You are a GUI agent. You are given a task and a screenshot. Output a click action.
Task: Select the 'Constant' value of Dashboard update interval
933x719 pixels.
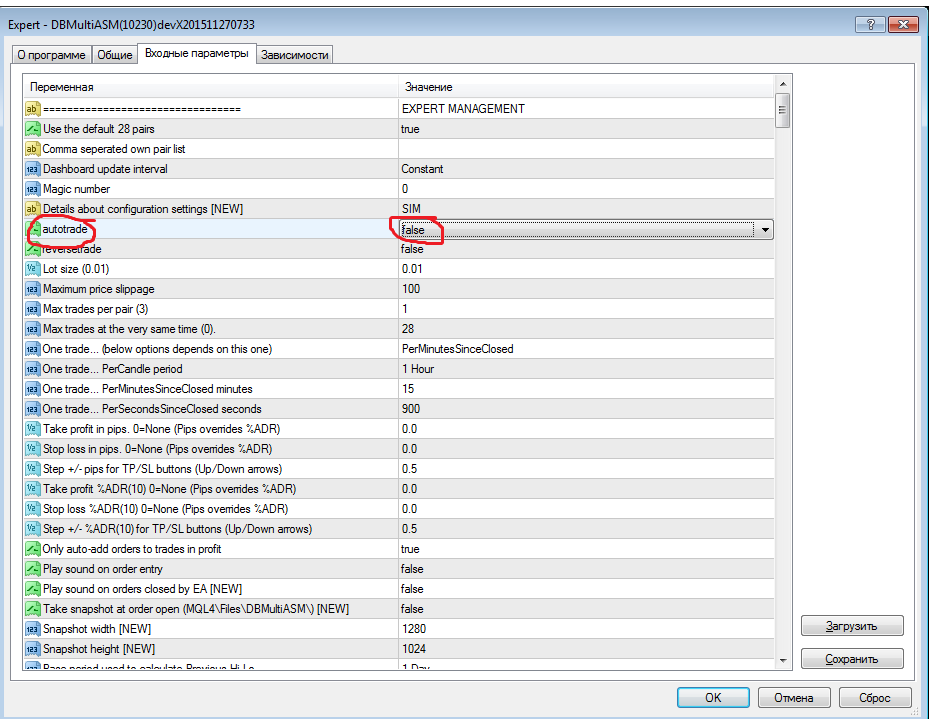point(422,169)
